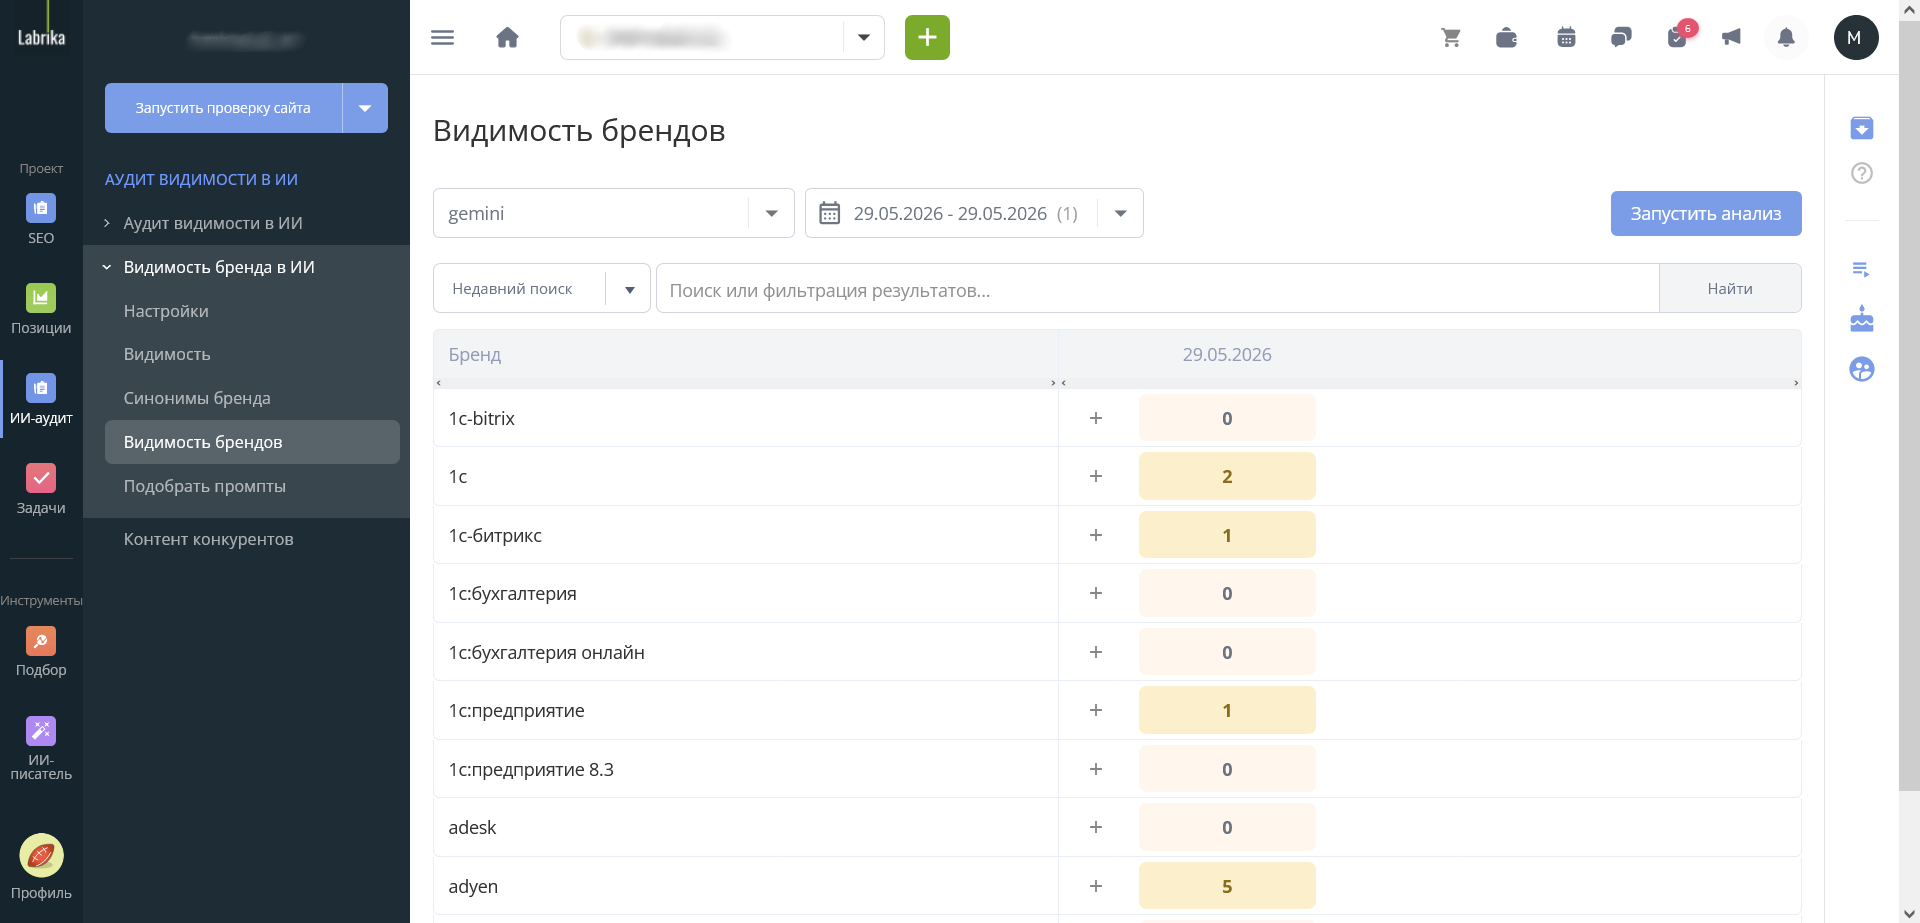Expand the 1c-bitrix row plus toggle

[1096, 418]
